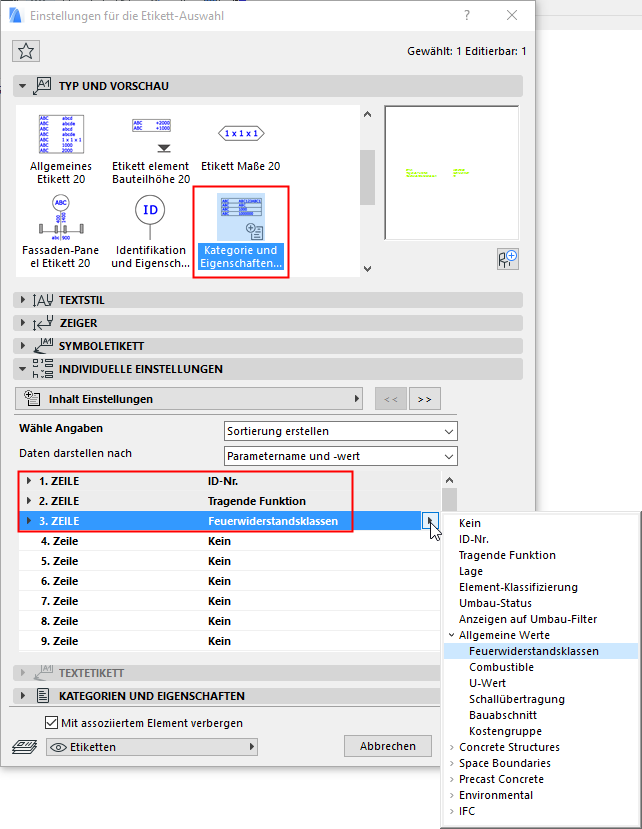This screenshot has width=642, height=829.
Task: Expand the Precast Concrete group
Action: click(452, 779)
